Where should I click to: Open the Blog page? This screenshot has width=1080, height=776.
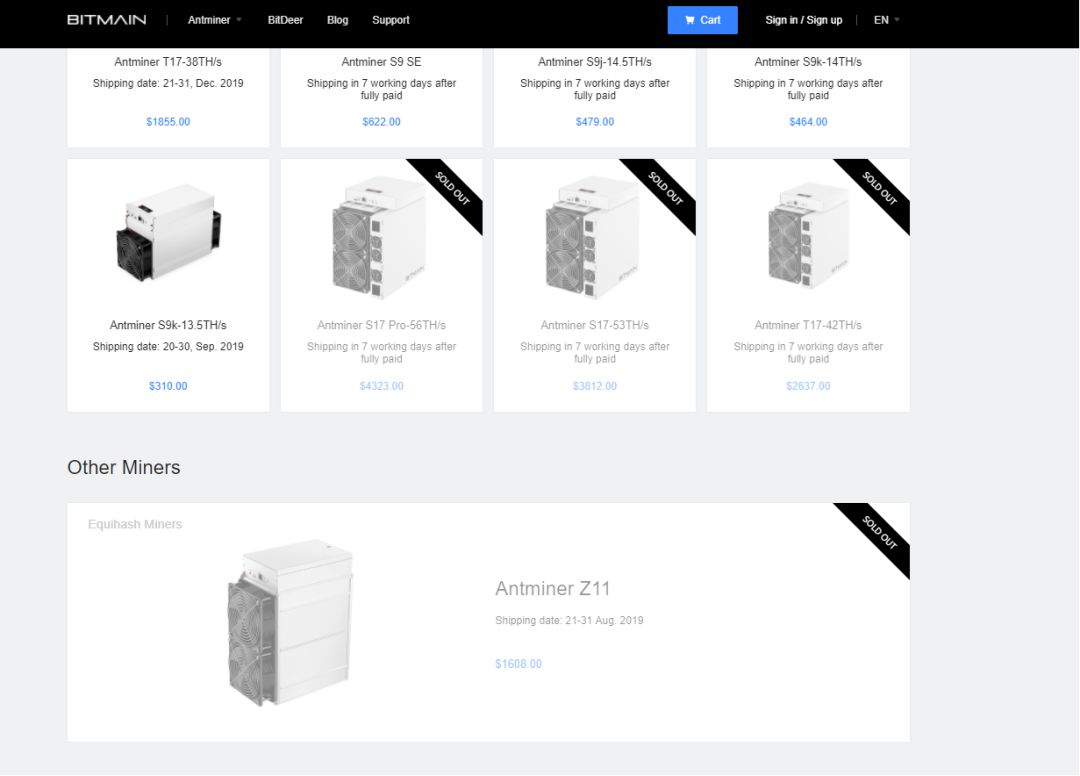pos(338,20)
